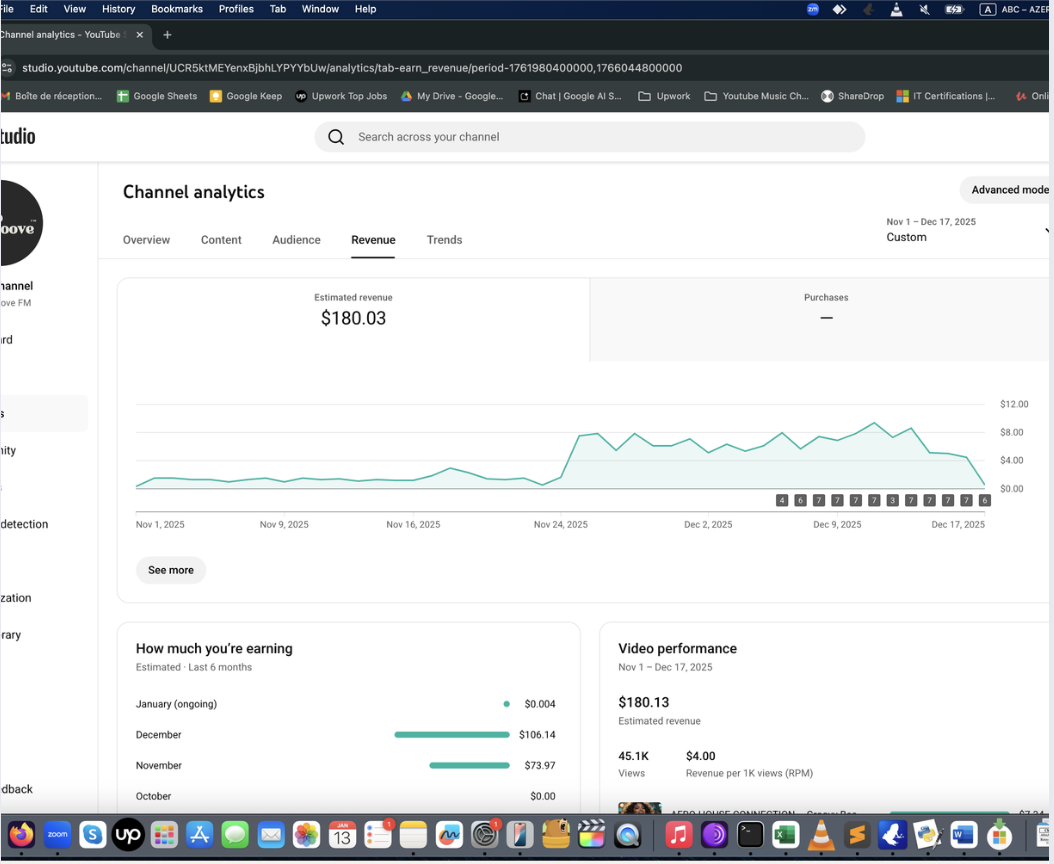The width and height of the screenshot is (1054, 864).
Task: Open Upwork app in the dock
Action: click(x=128, y=834)
